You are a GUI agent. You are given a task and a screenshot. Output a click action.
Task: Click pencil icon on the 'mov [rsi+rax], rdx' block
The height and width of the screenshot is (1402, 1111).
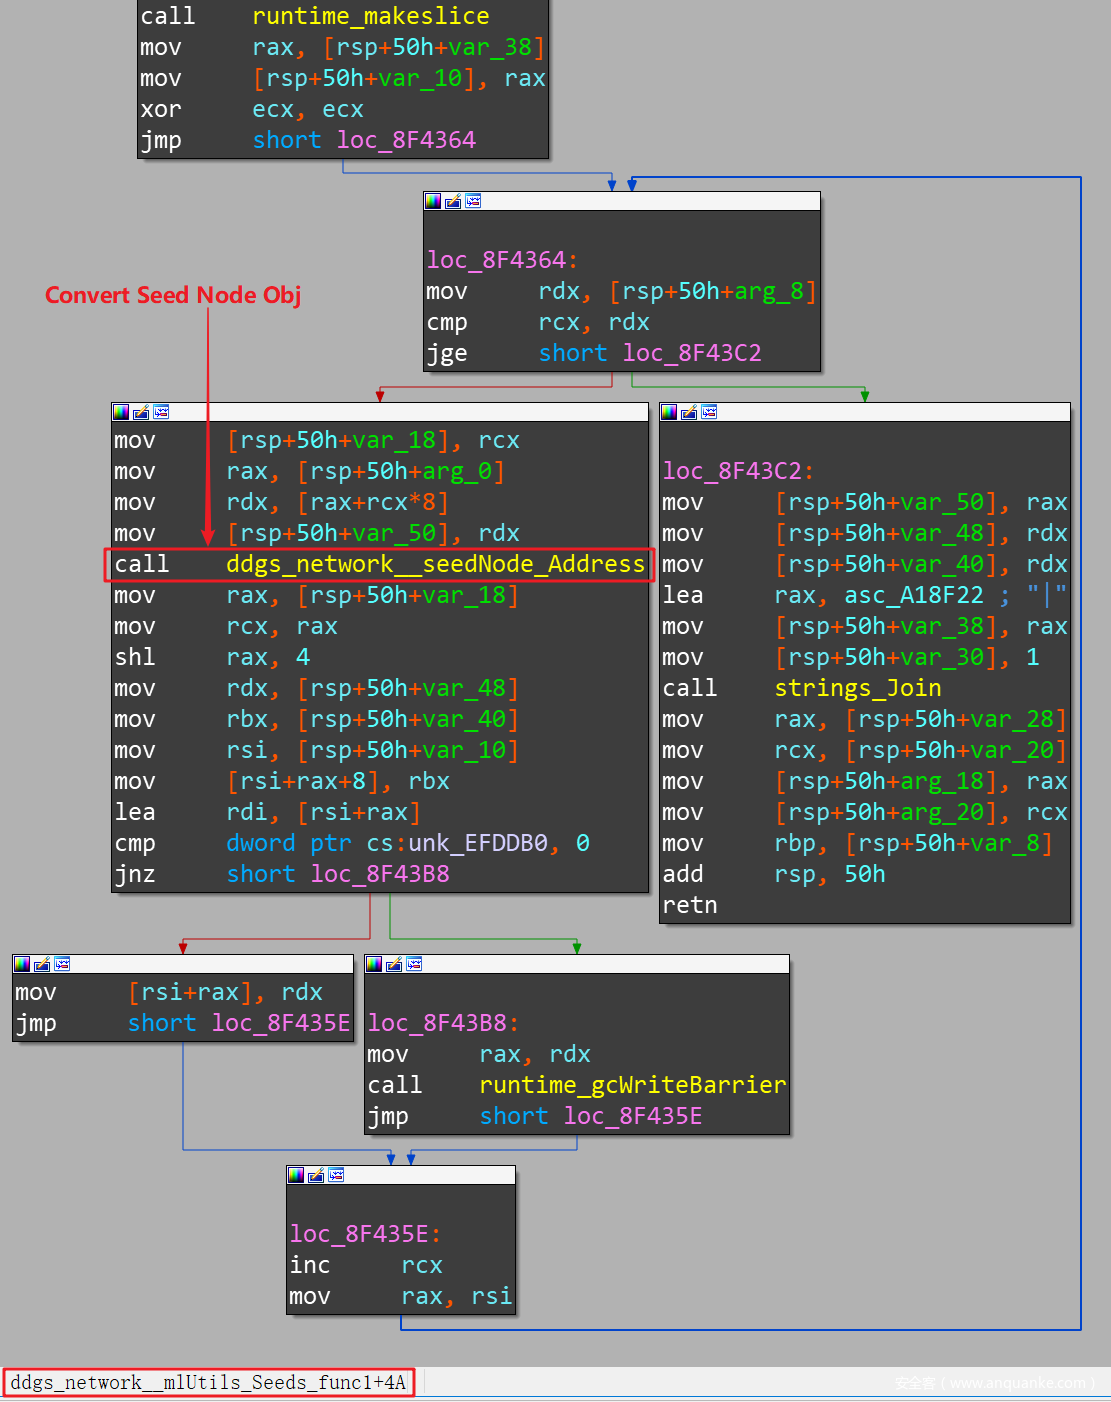point(42,964)
